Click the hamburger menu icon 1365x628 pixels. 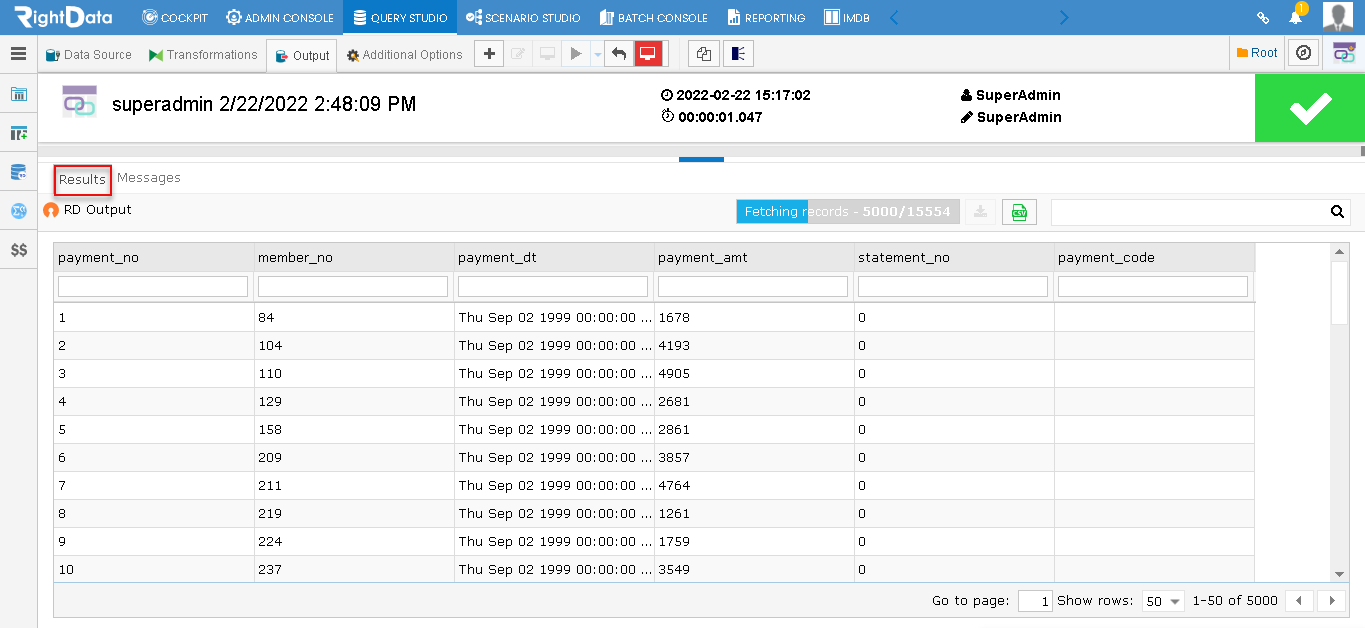[18, 54]
